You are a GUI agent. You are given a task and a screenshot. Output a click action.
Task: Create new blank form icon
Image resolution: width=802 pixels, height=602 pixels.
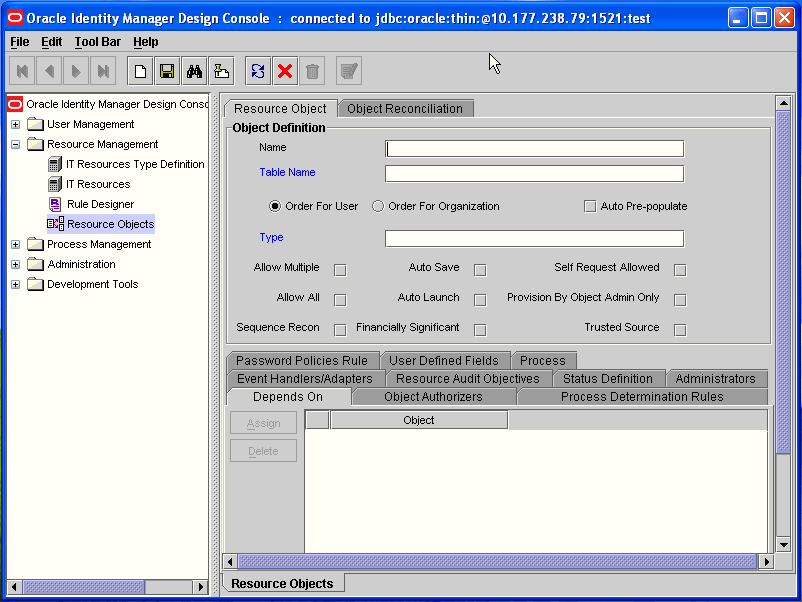coord(140,71)
